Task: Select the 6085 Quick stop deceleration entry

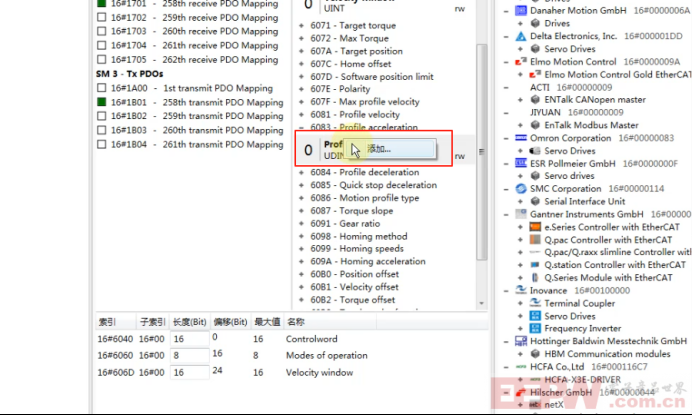Action: click(373, 185)
